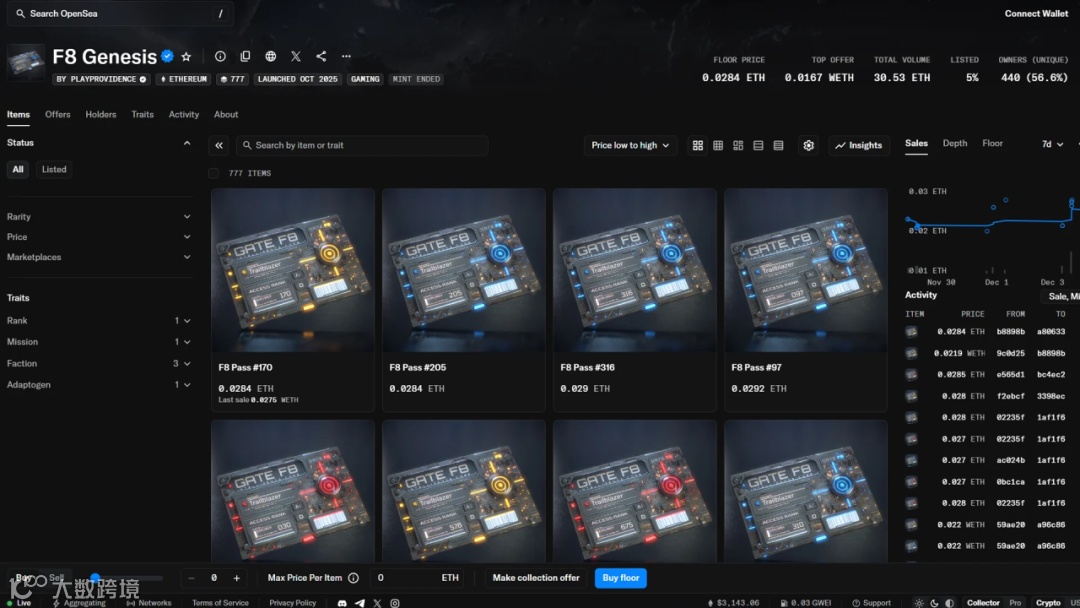
Task: Switch to Collector mode
Action: coord(983,602)
